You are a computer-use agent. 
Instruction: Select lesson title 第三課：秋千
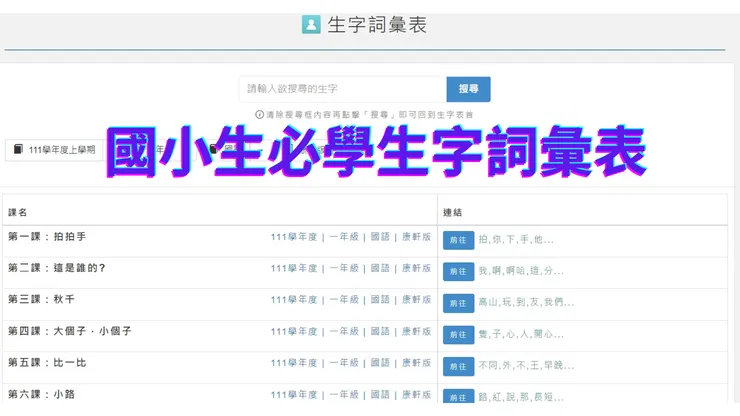[42, 299]
